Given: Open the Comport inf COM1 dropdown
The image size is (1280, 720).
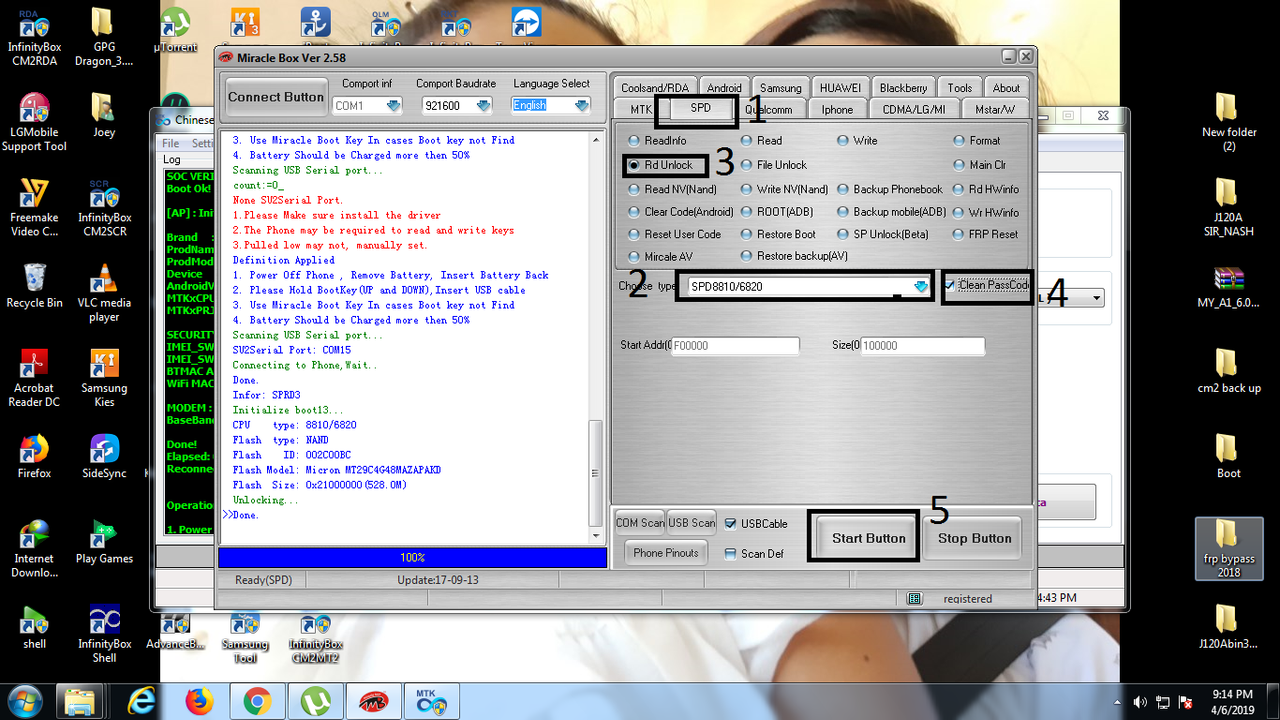Looking at the screenshot, I should point(367,105).
